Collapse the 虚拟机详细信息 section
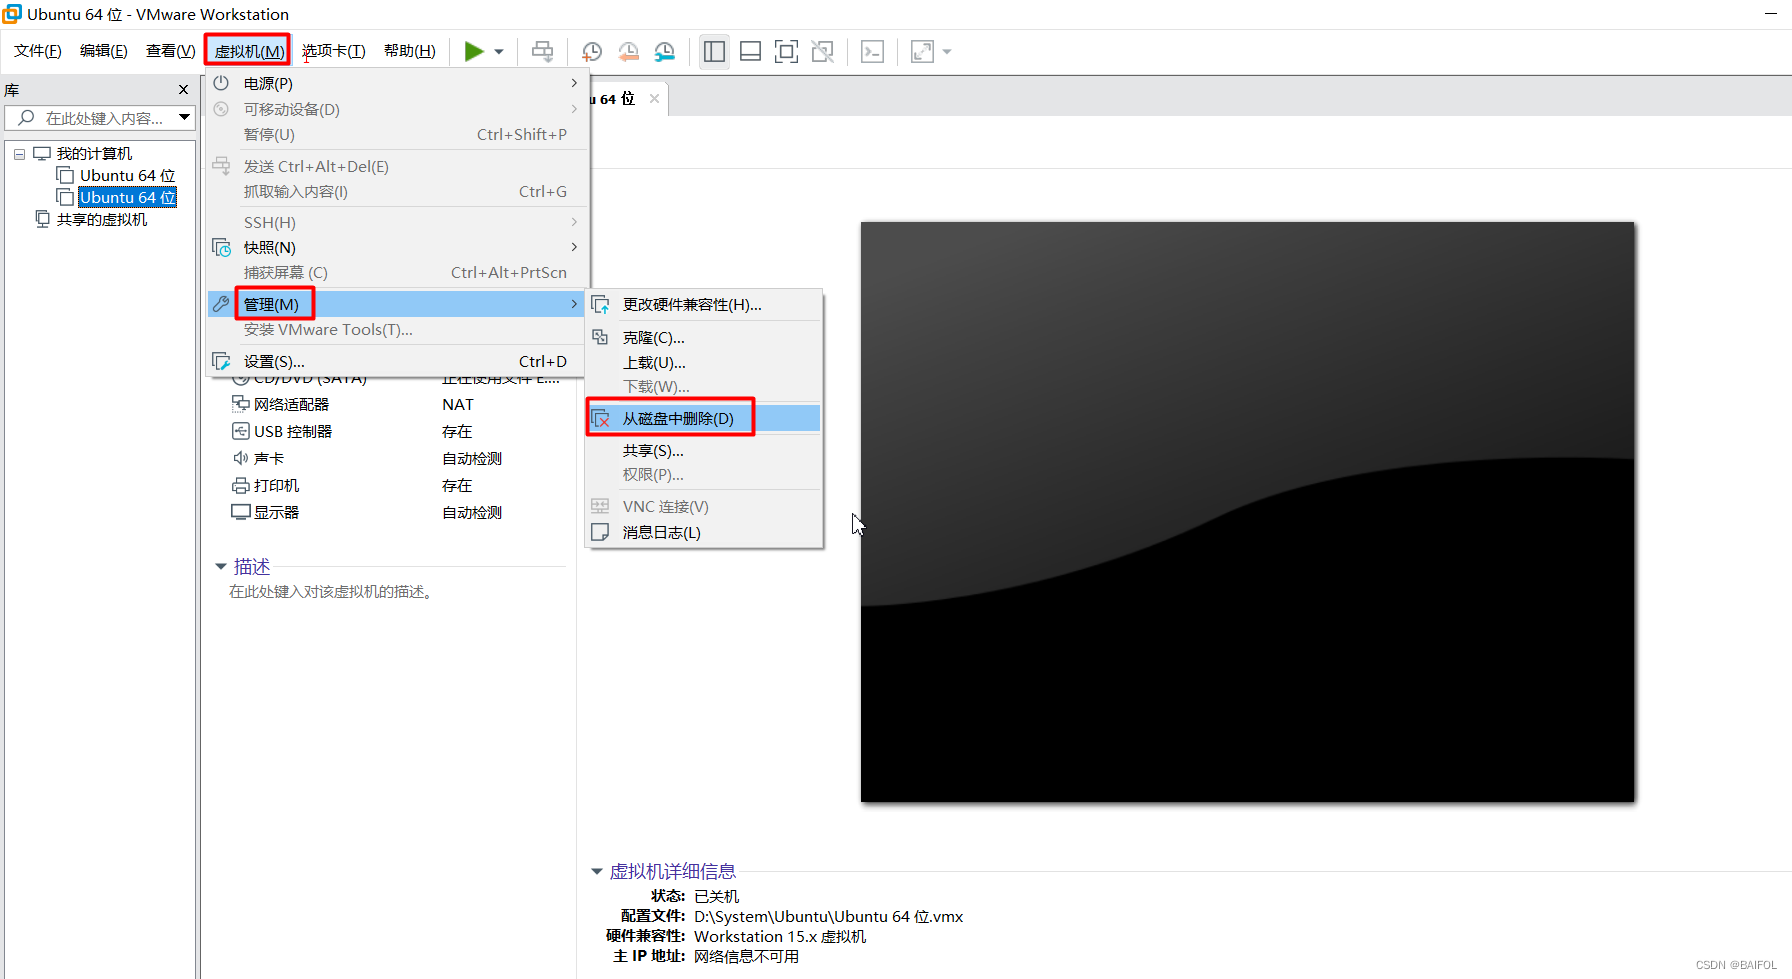Screen dimensions: 1792x979 597,872
